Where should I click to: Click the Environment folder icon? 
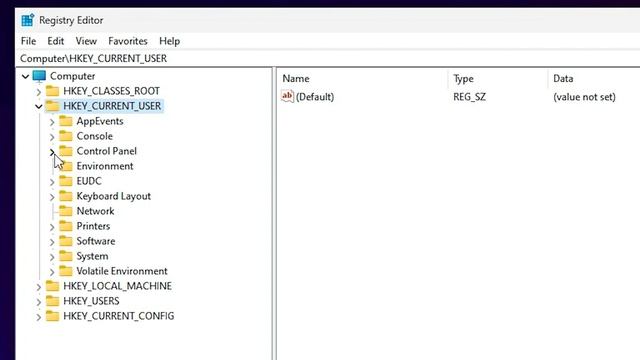click(x=66, y=166)
